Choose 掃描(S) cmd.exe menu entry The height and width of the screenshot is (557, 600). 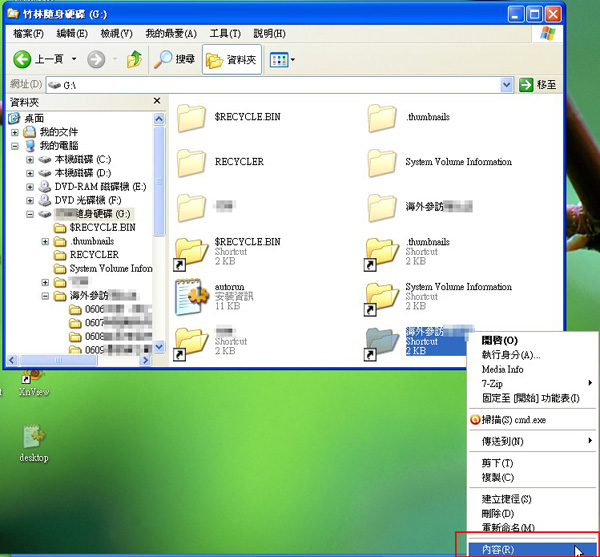[514, 420]
